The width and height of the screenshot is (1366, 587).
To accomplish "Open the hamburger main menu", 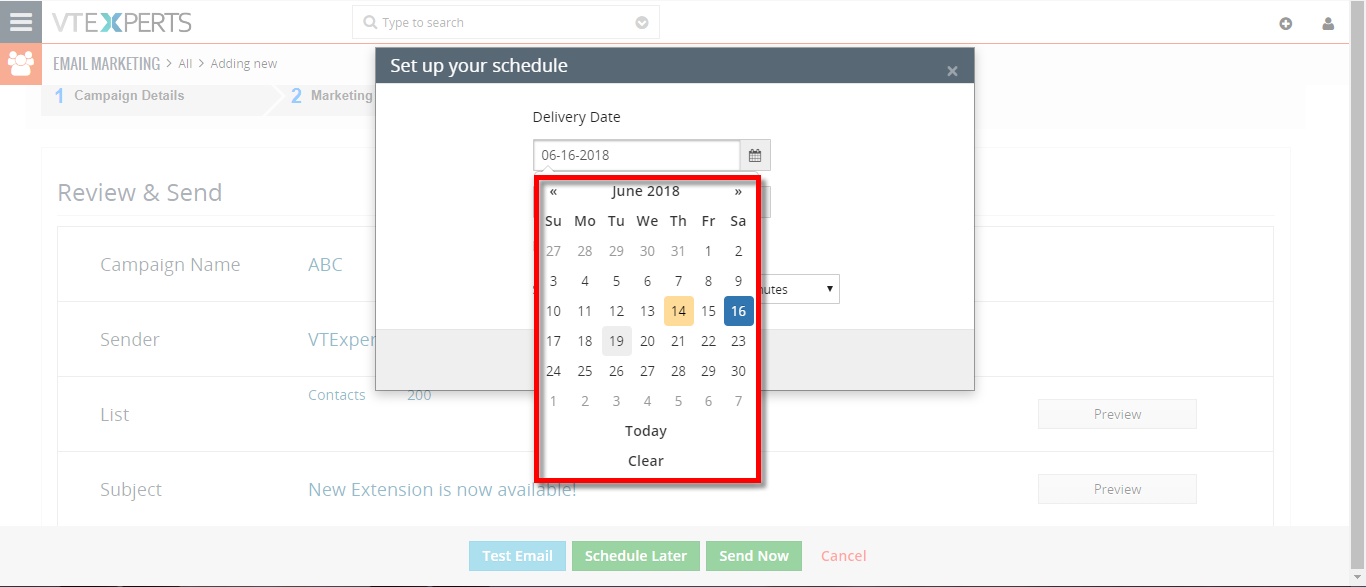I will pos(21,22).
